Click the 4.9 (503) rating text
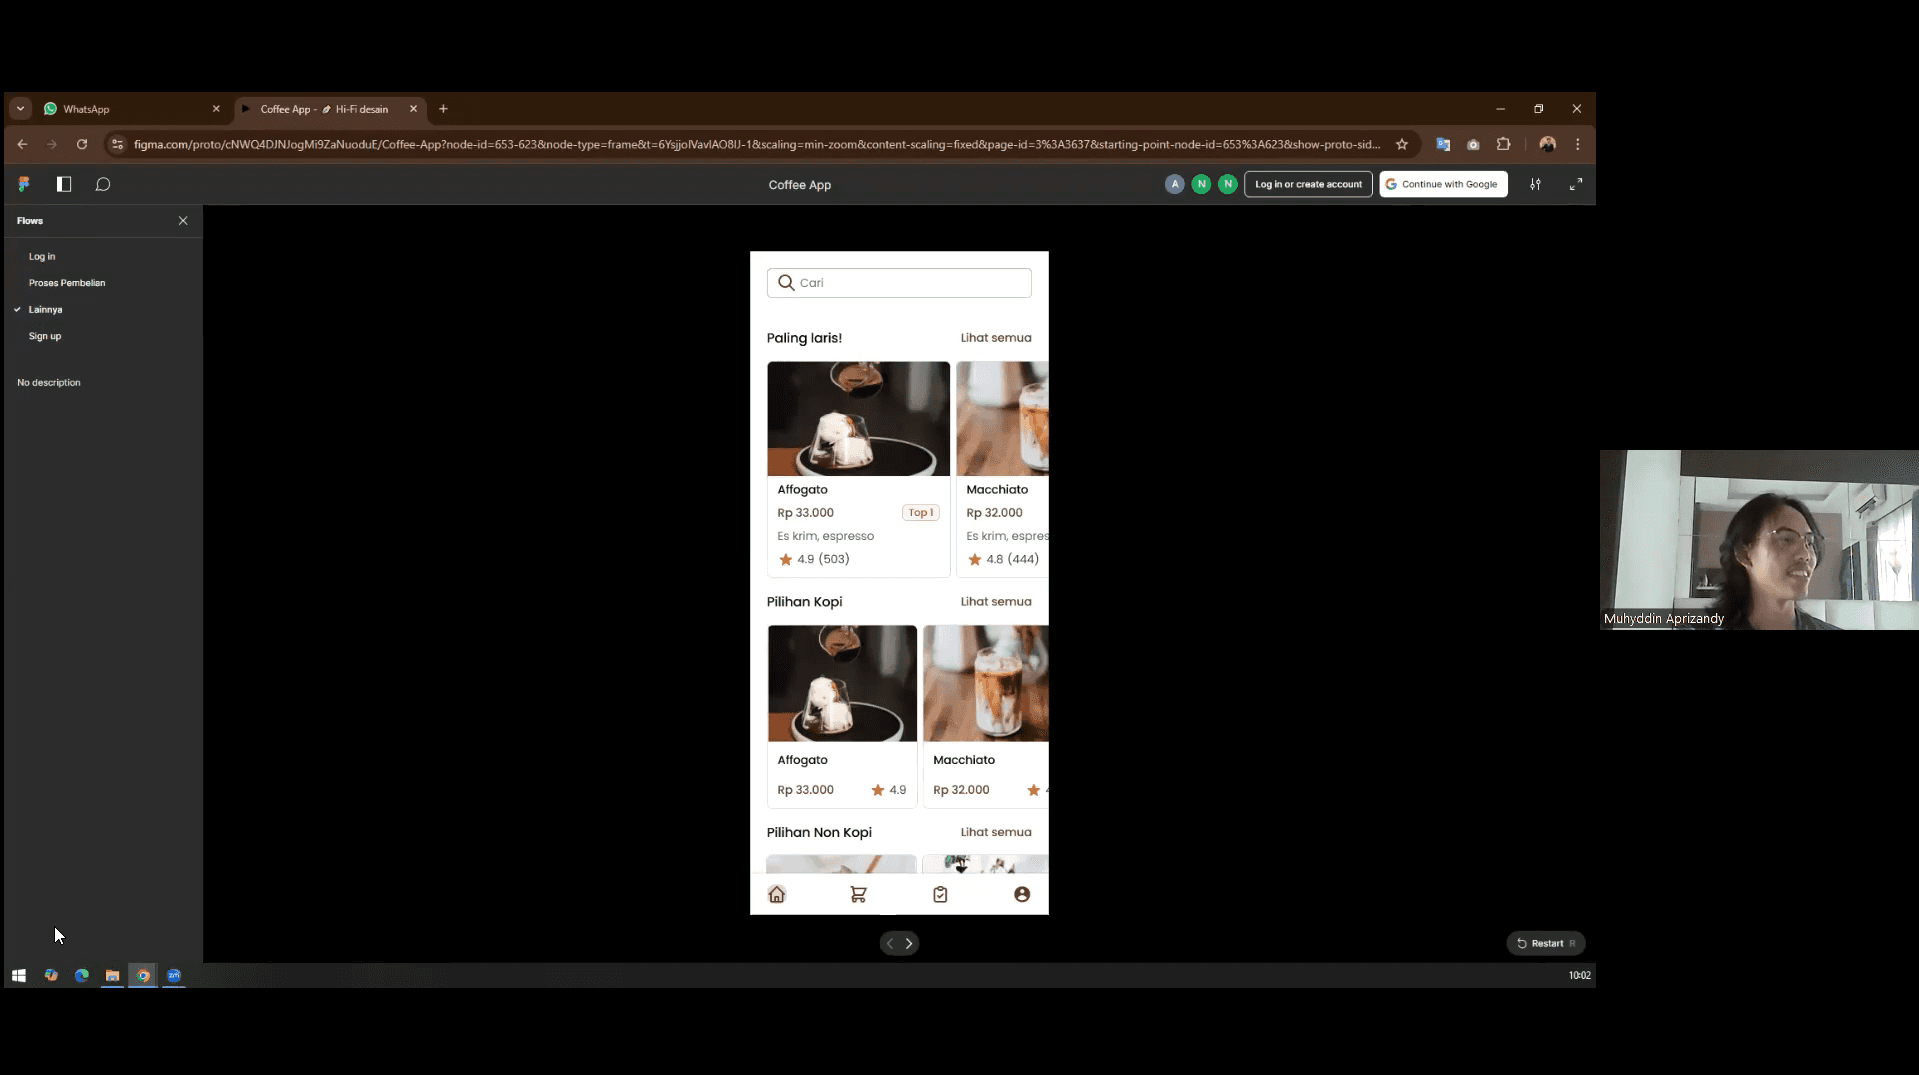 pos(823,559)
